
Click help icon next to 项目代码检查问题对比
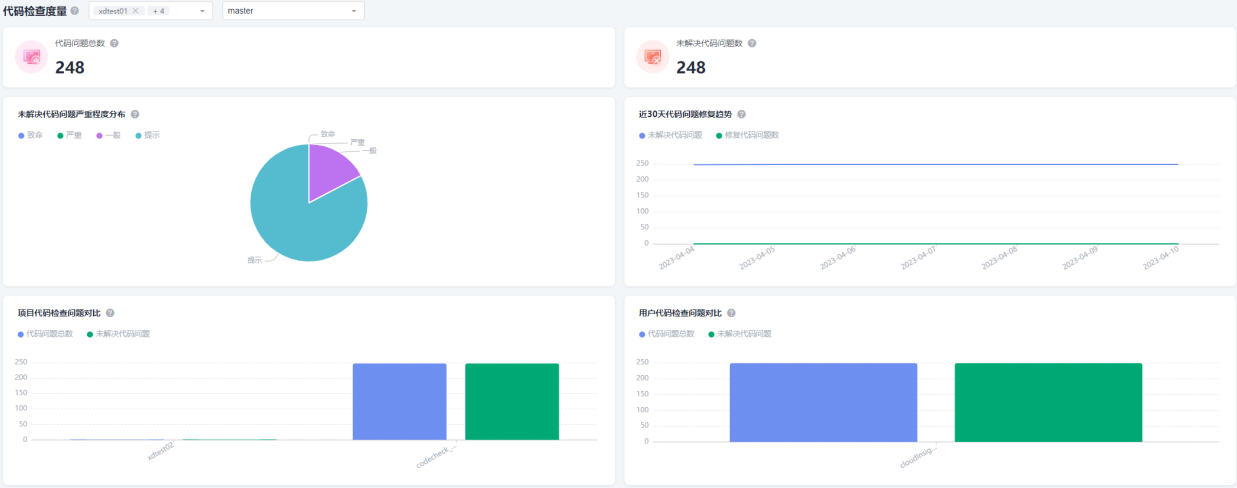(110, 313)
